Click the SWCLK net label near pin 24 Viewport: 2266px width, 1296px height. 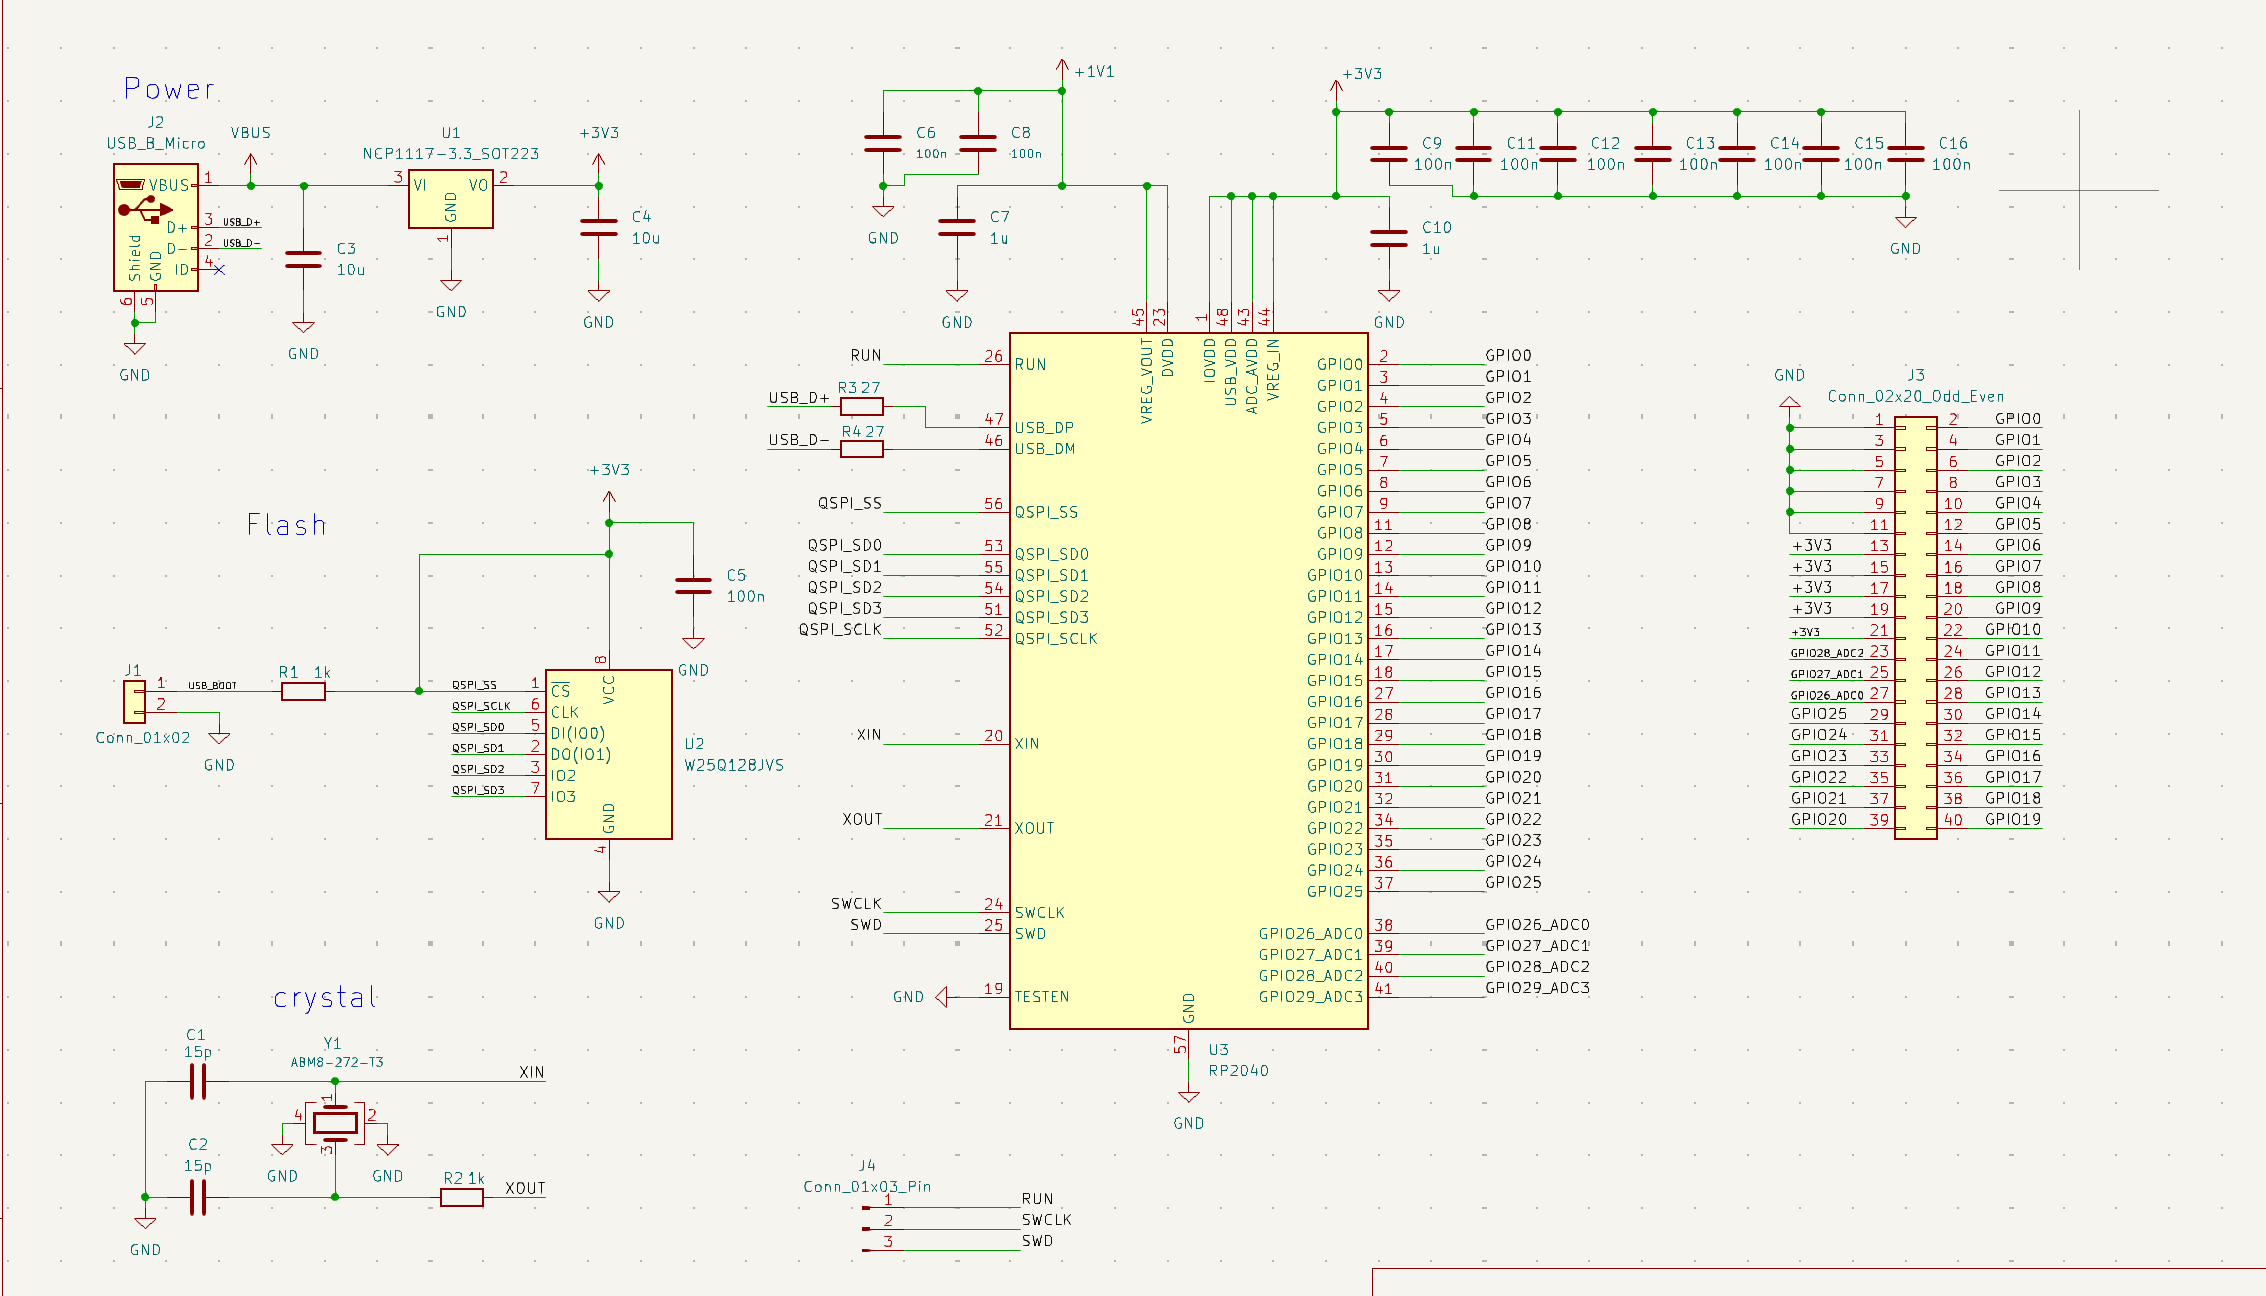854,902
